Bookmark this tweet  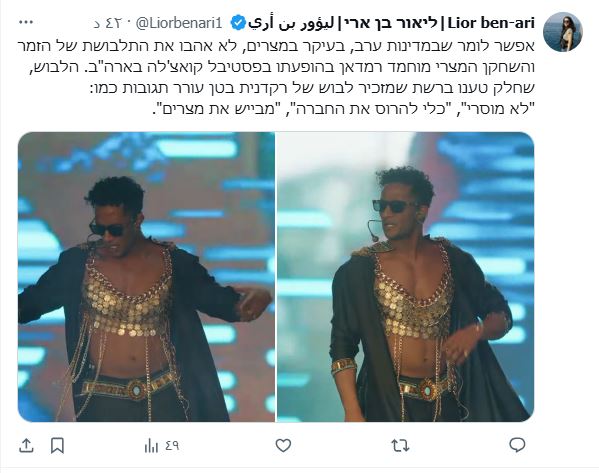[x=57, y=445]
